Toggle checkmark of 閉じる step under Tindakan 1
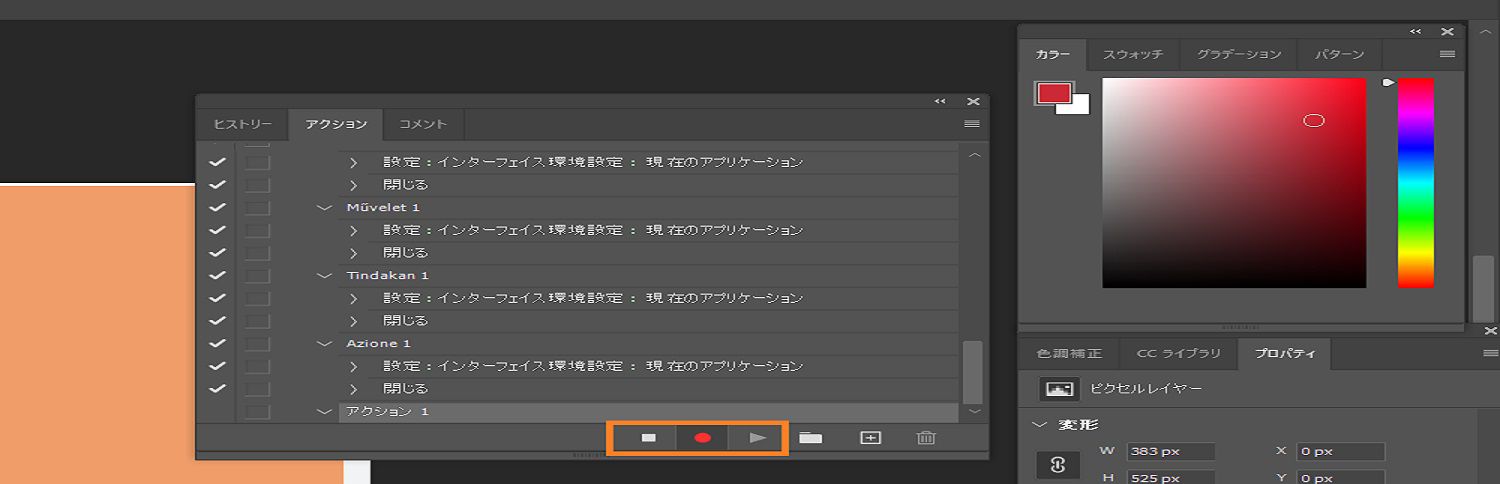The width and height of the screenshot is (1500, 484). point(217,321)
